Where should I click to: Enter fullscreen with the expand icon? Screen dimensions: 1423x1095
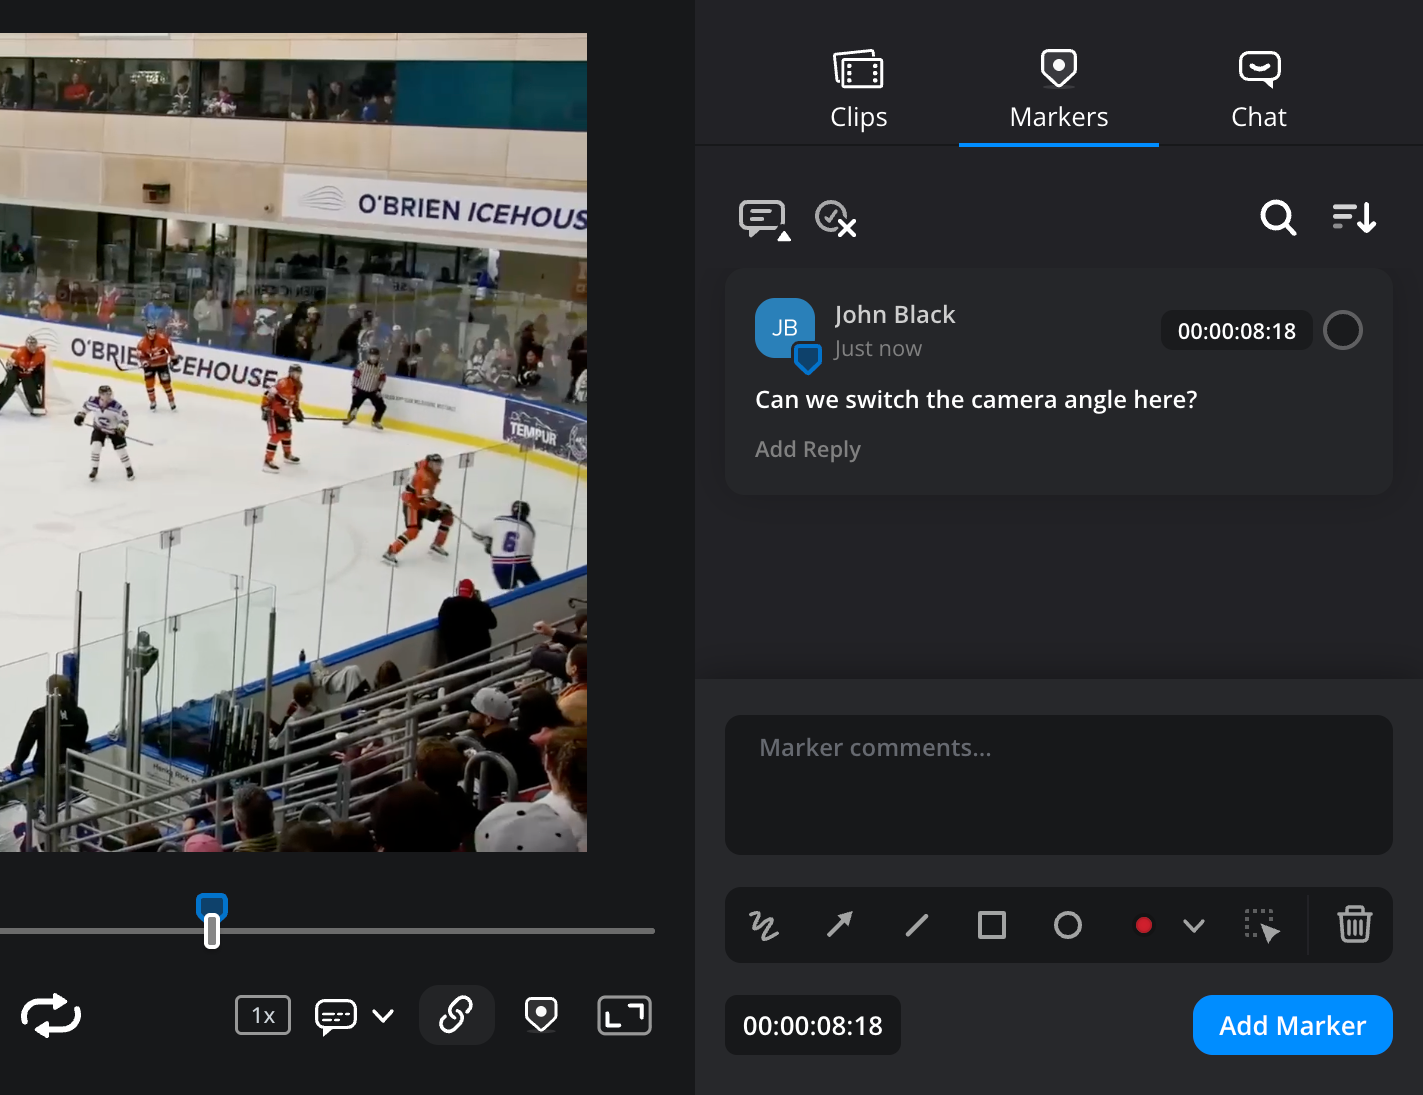pyautogui.click(x=624, y=1015)
